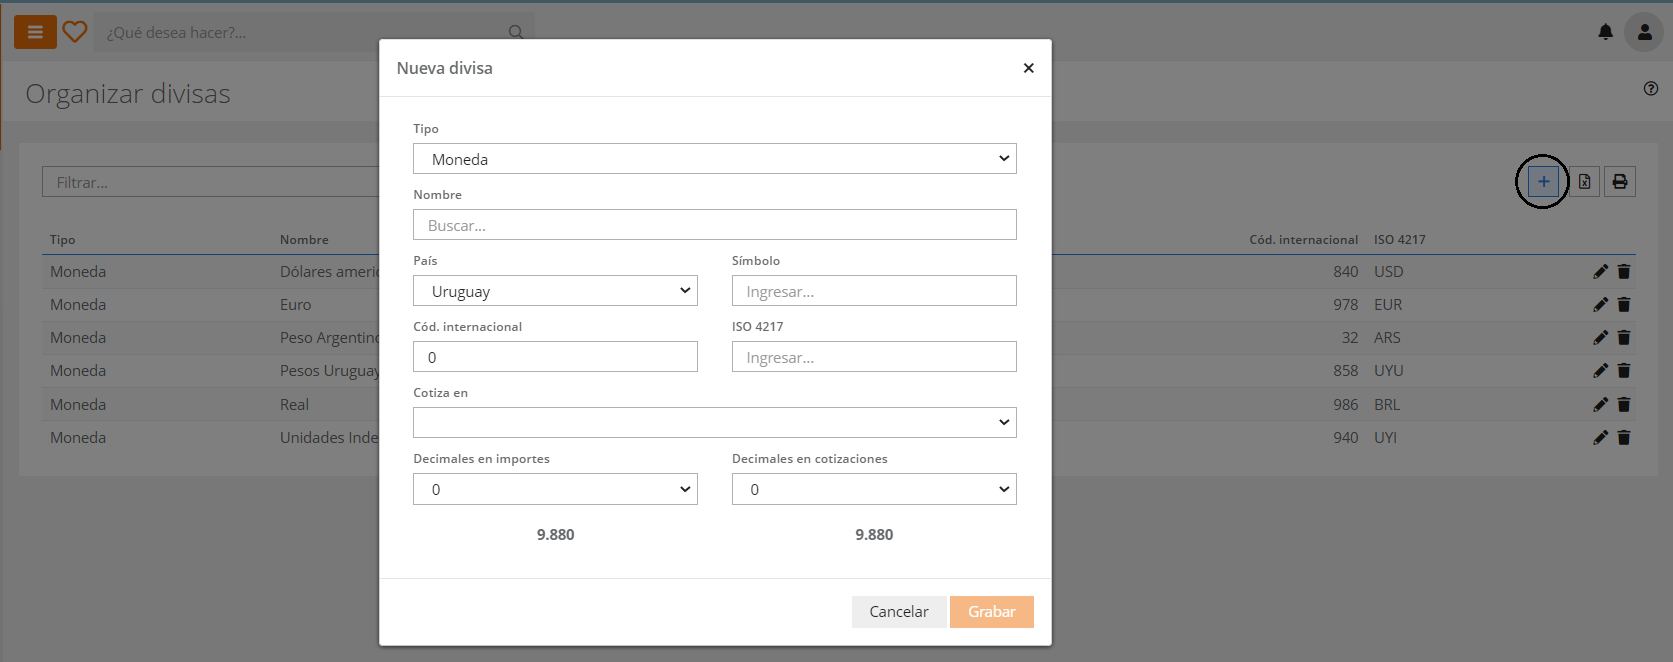The height and width of the screenshot is (662, 1673).
Task: Click the heart favorites icon
Action: 75,32
